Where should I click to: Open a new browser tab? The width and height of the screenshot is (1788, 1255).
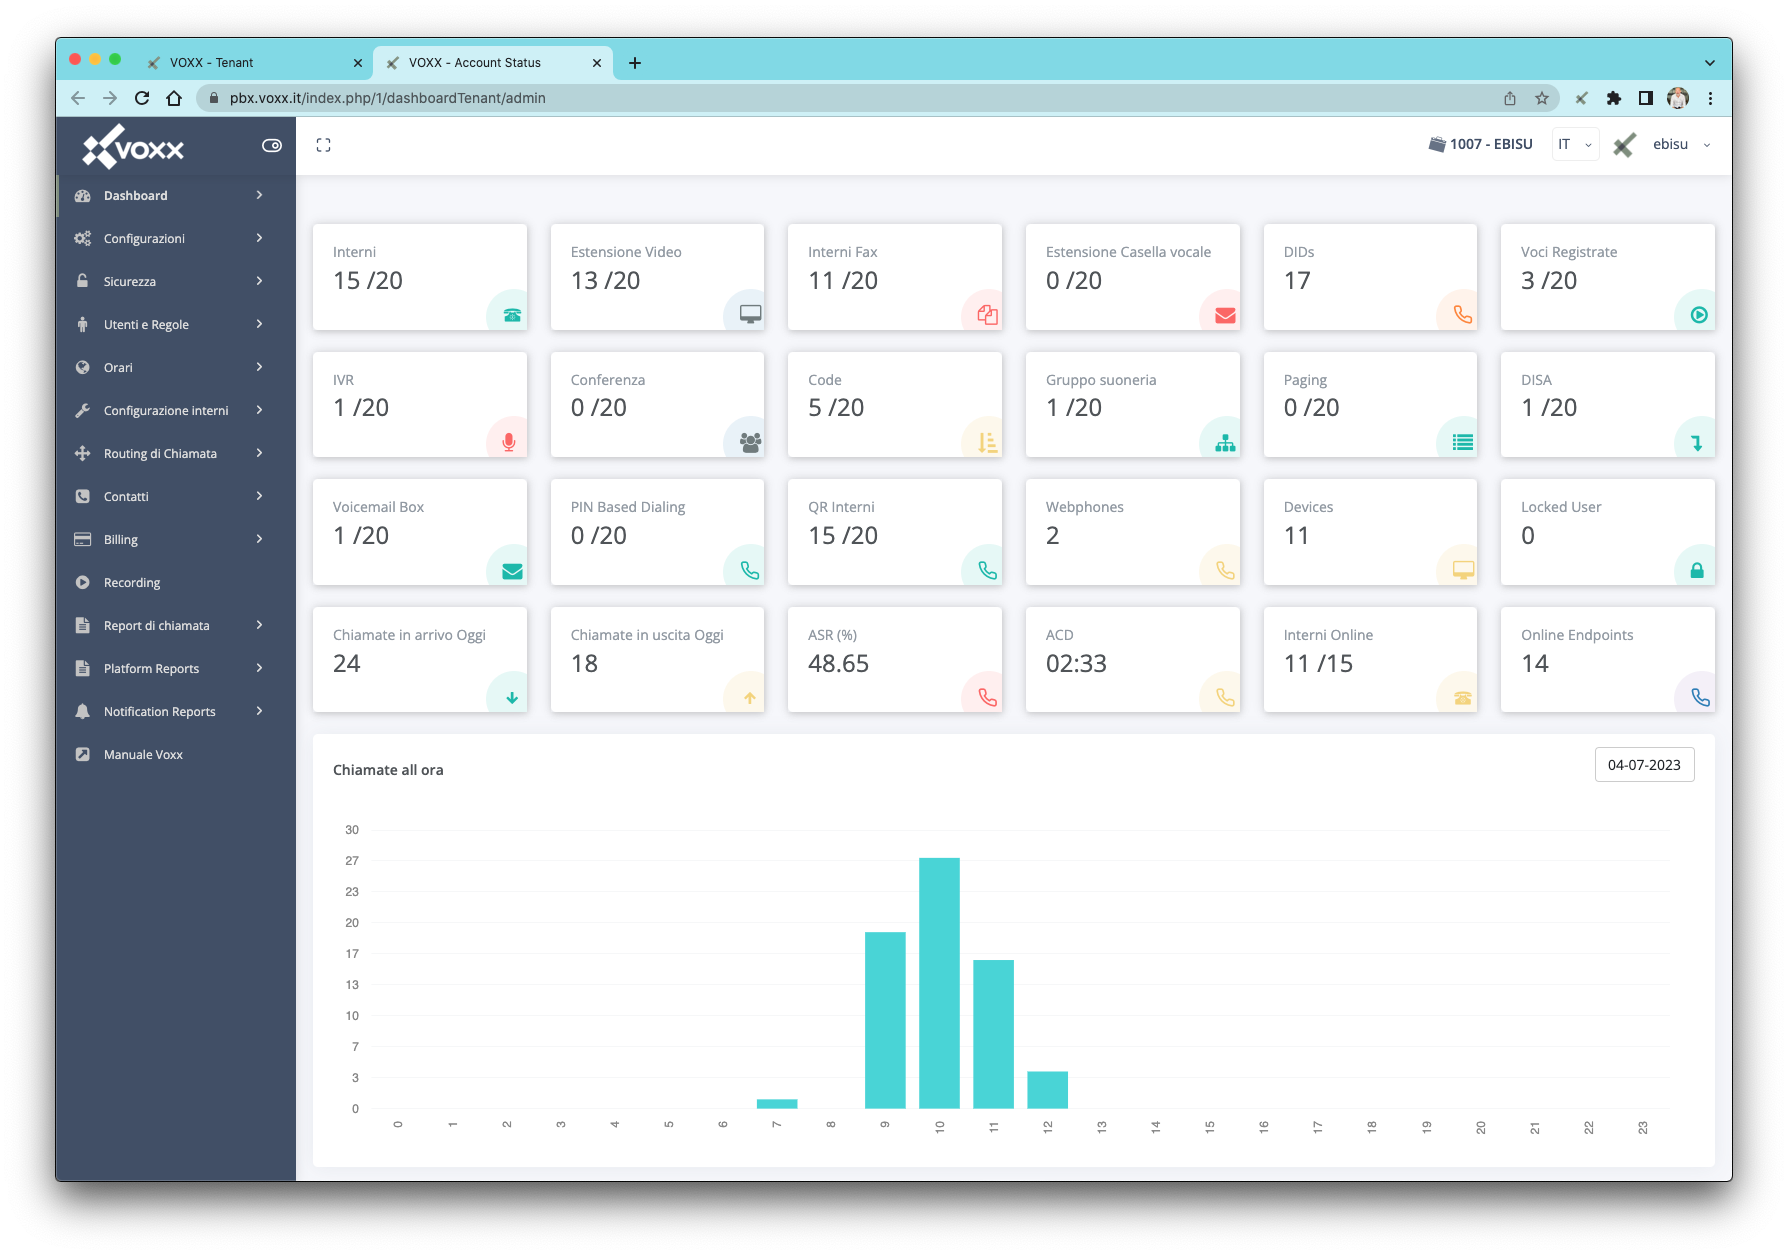635,62
